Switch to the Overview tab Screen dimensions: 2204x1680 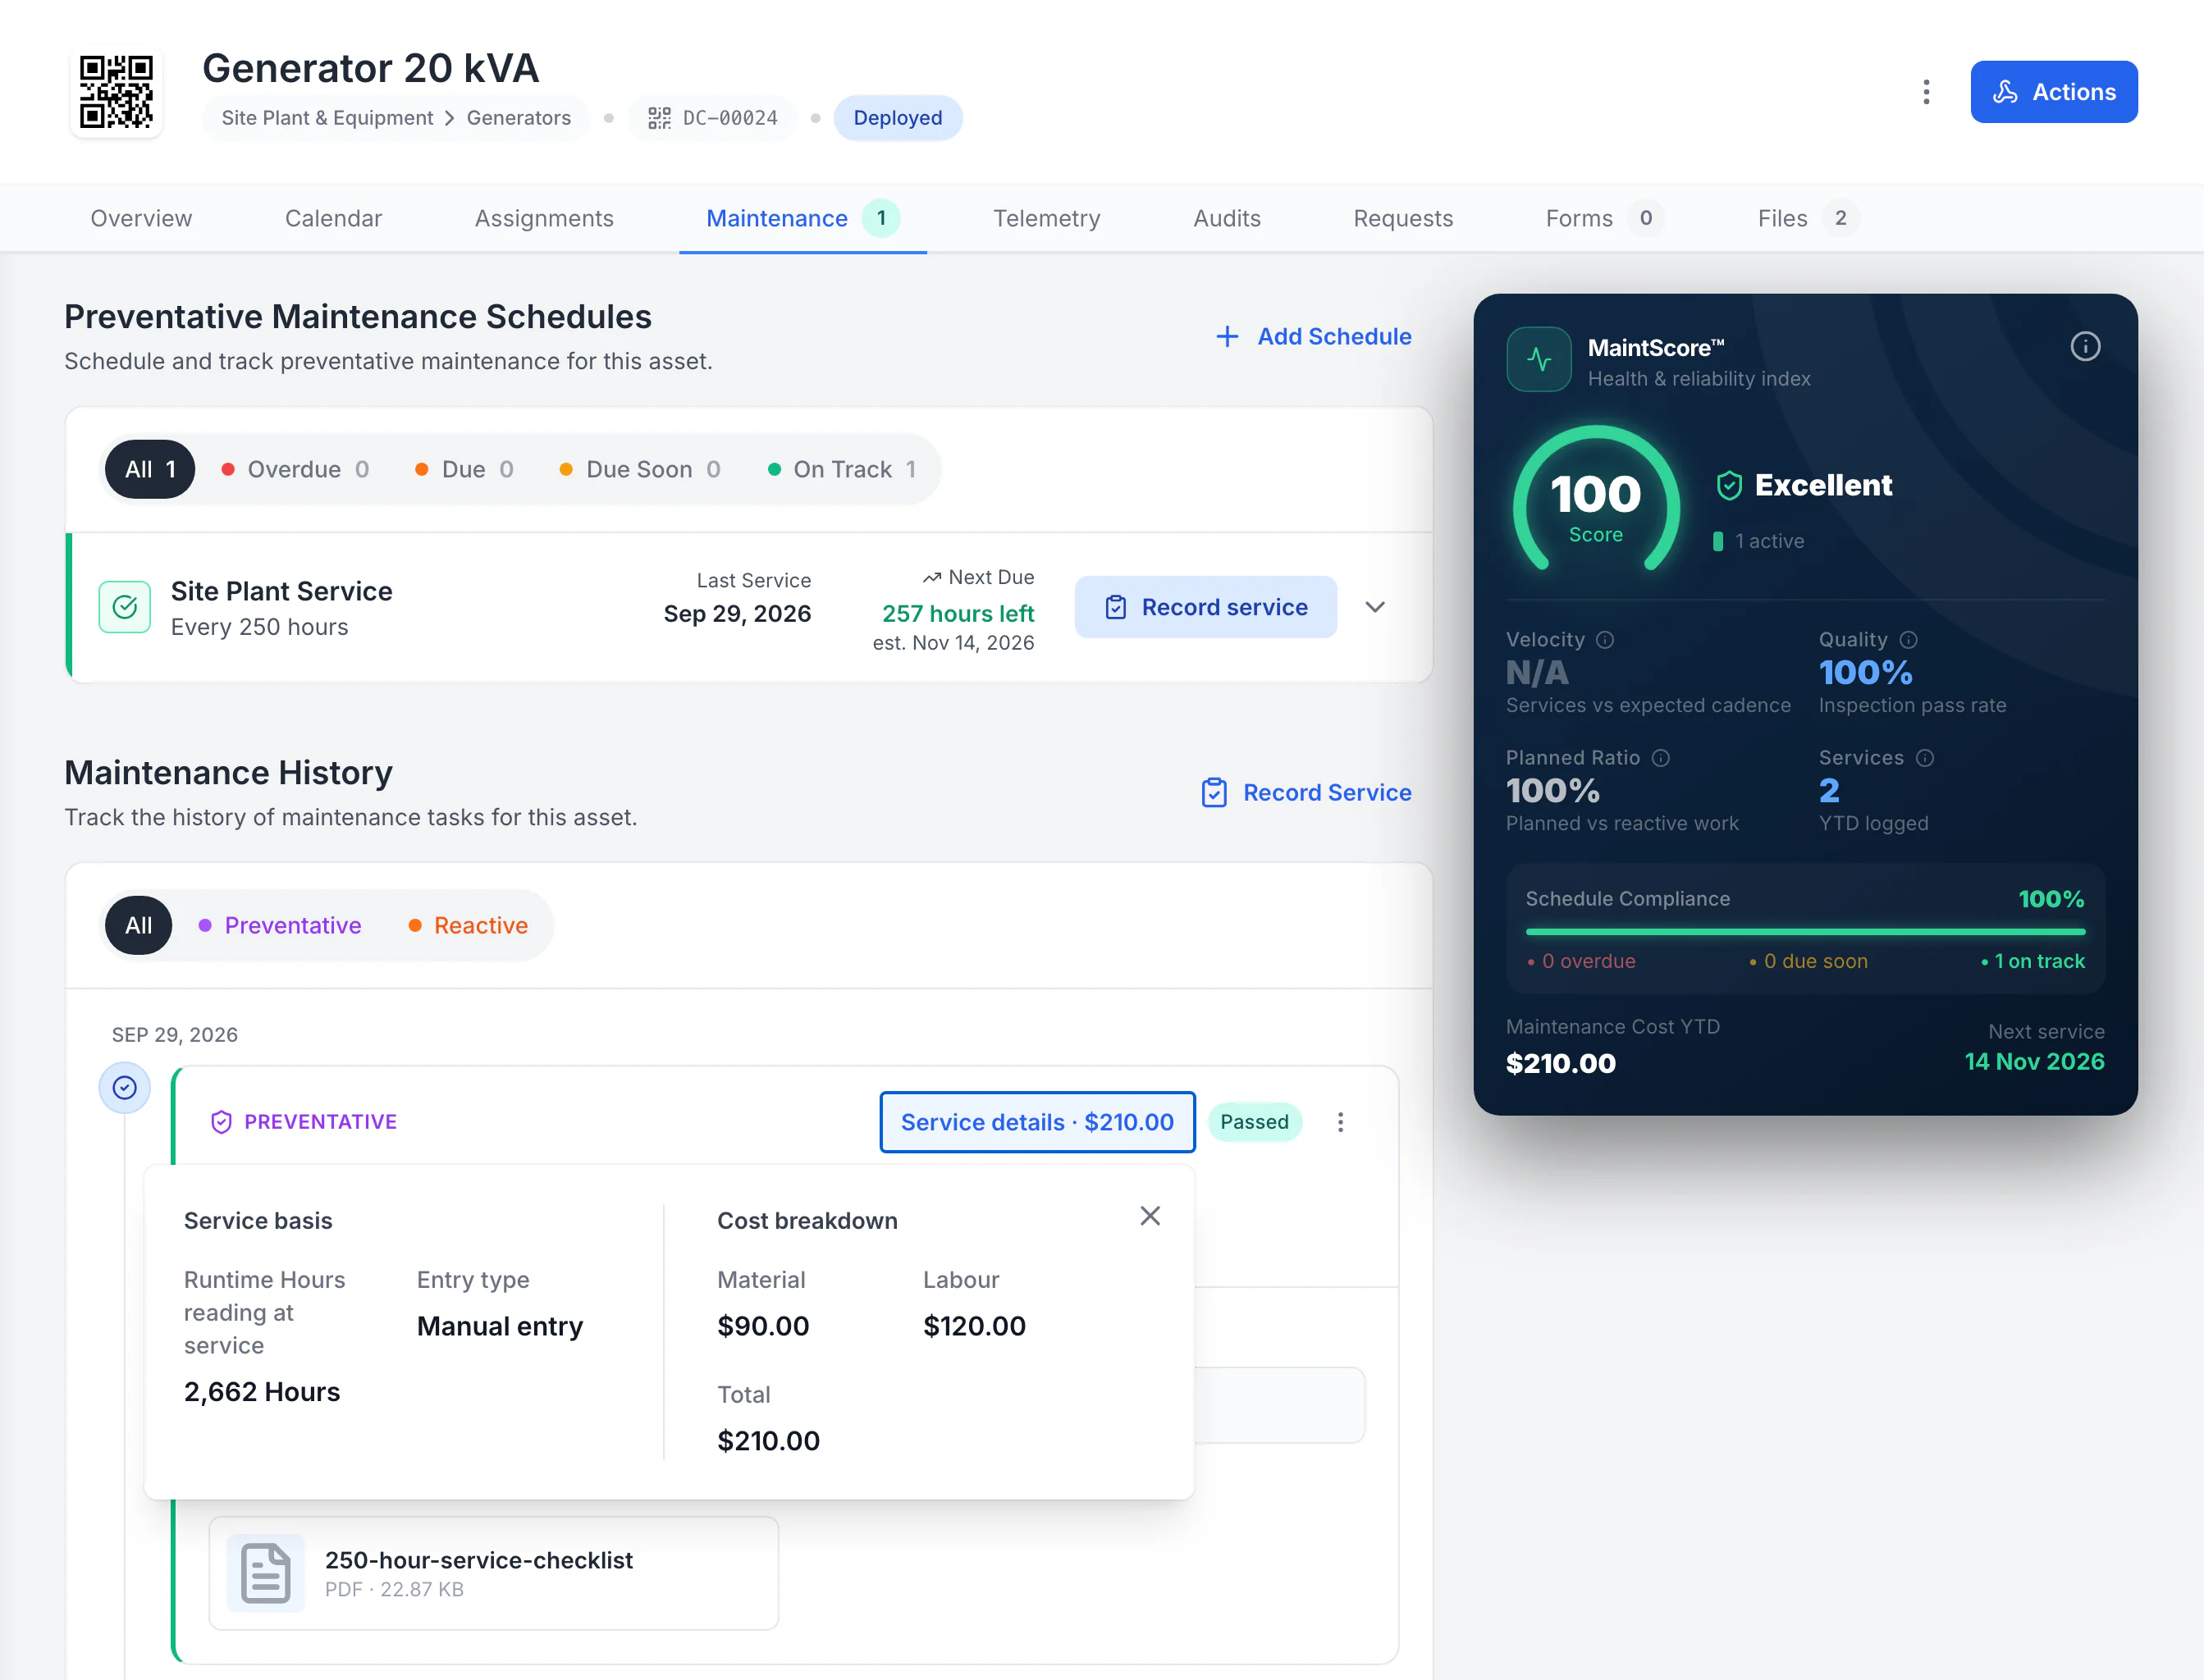coord(141,218)
